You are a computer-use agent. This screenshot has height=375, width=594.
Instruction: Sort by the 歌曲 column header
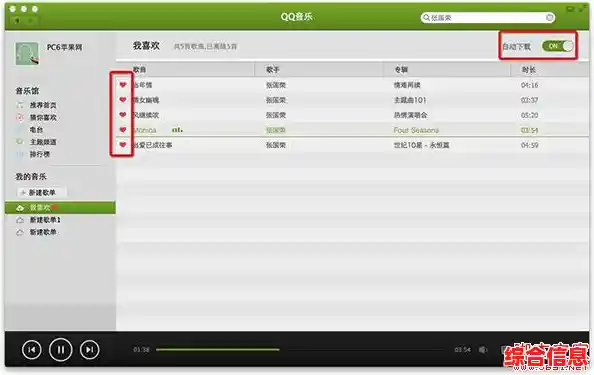click(186, 70)
